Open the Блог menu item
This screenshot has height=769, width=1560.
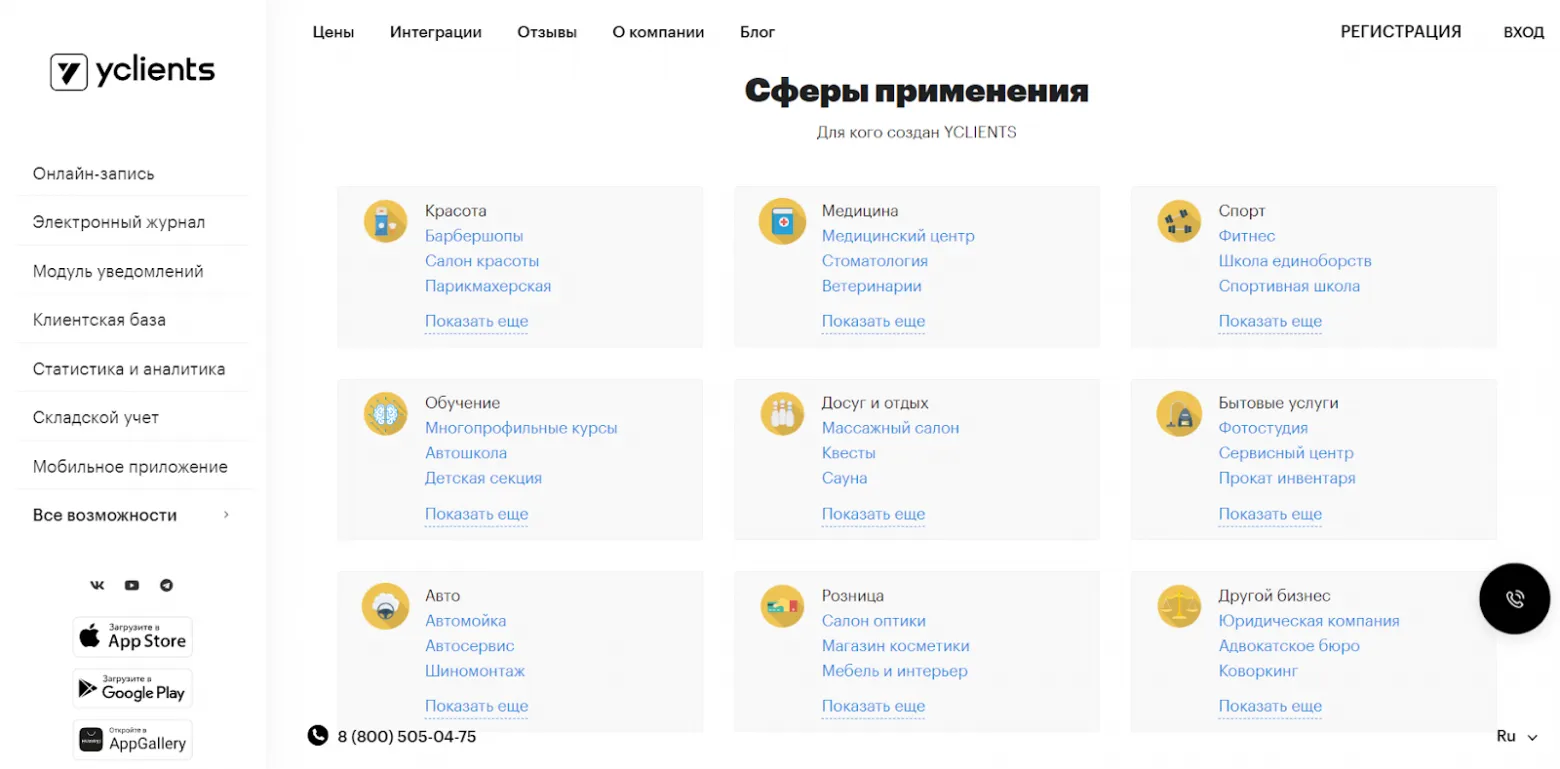tap(757, 32)
